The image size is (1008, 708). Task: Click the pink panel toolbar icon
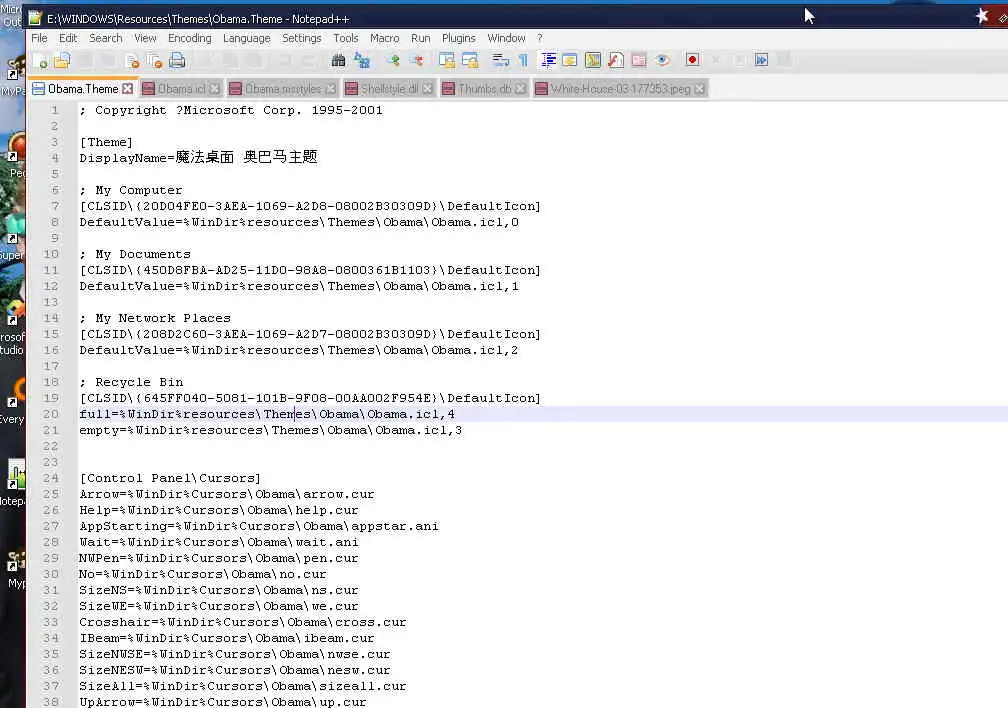tap(639, 60)
